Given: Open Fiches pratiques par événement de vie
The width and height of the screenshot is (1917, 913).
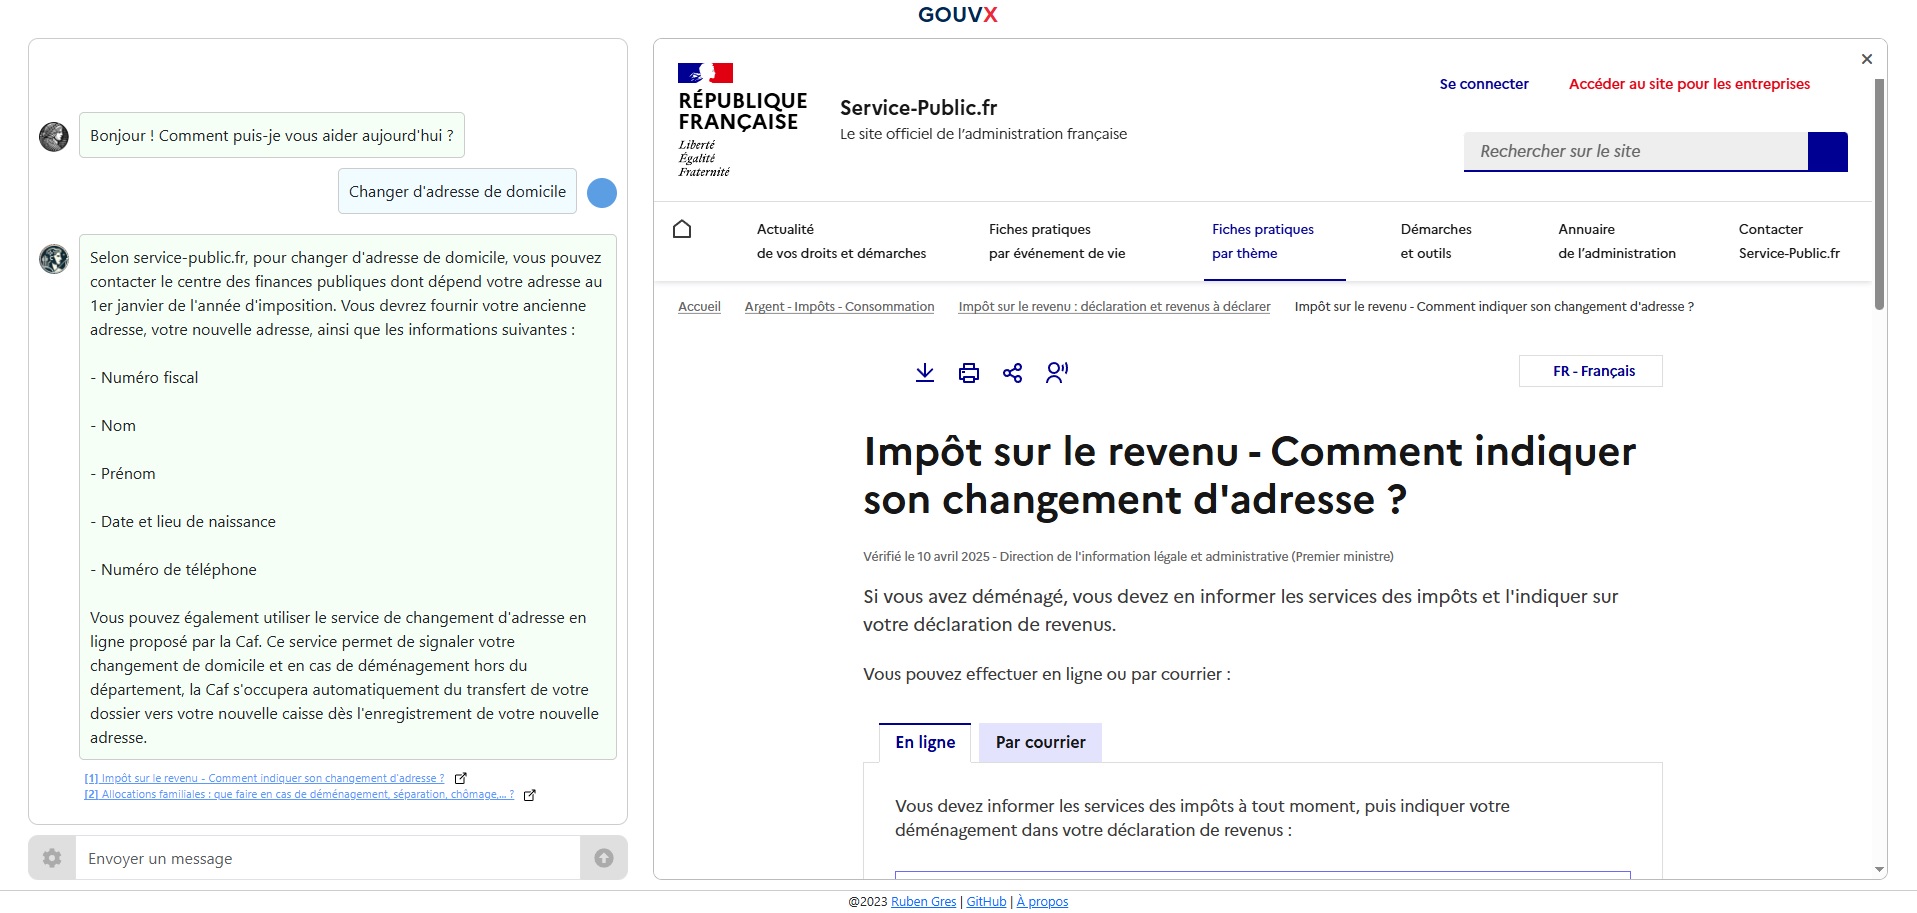Looking at the screenshot, I should pos(1057,241).
